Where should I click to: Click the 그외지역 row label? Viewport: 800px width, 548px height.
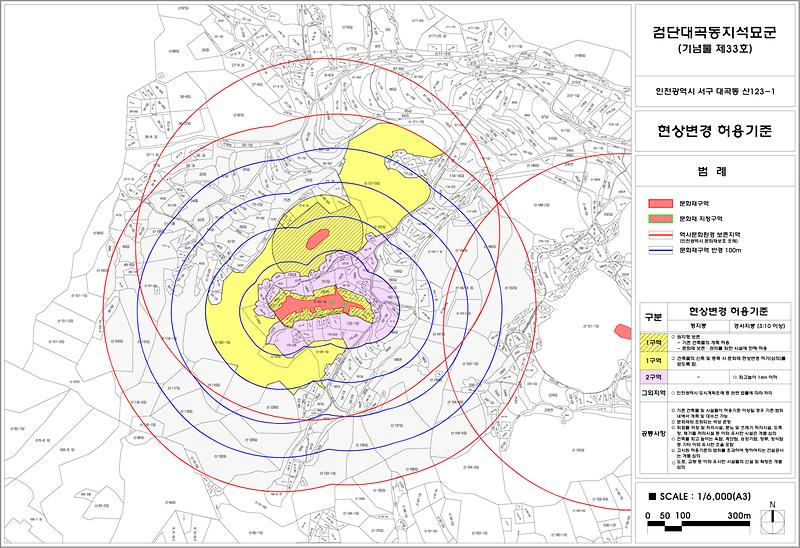click(x=654, y=393)
